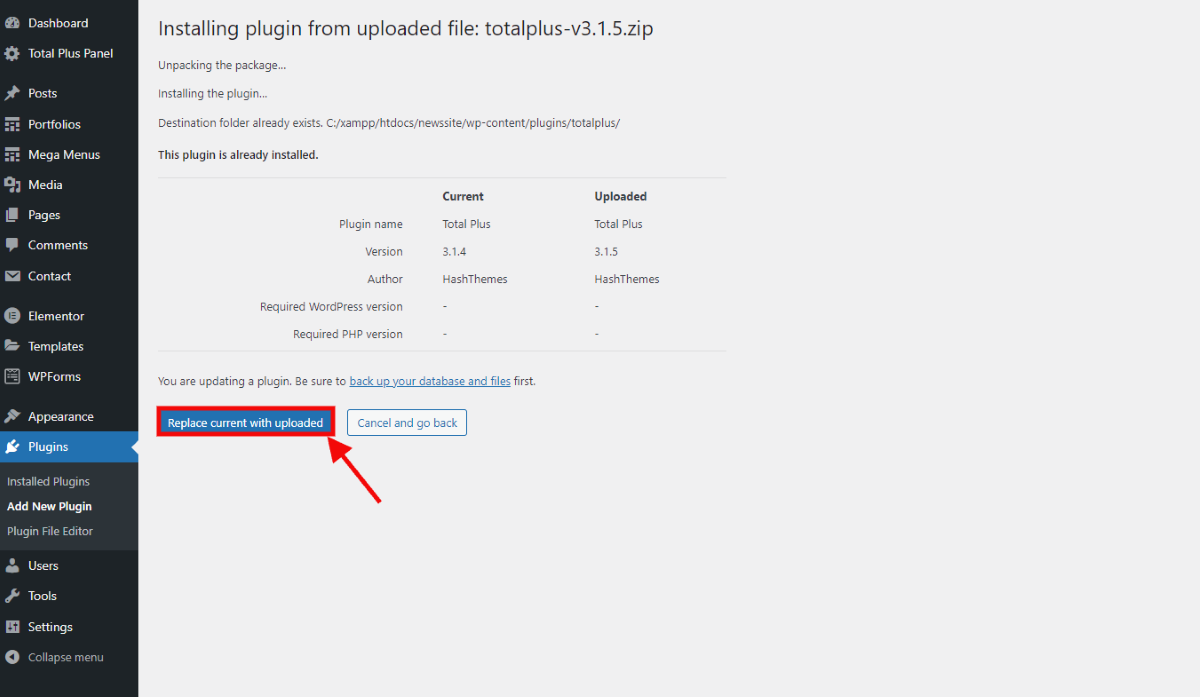Open back up your database and files link
This screenshot has height=697, width=1200.
coord(430,381)
